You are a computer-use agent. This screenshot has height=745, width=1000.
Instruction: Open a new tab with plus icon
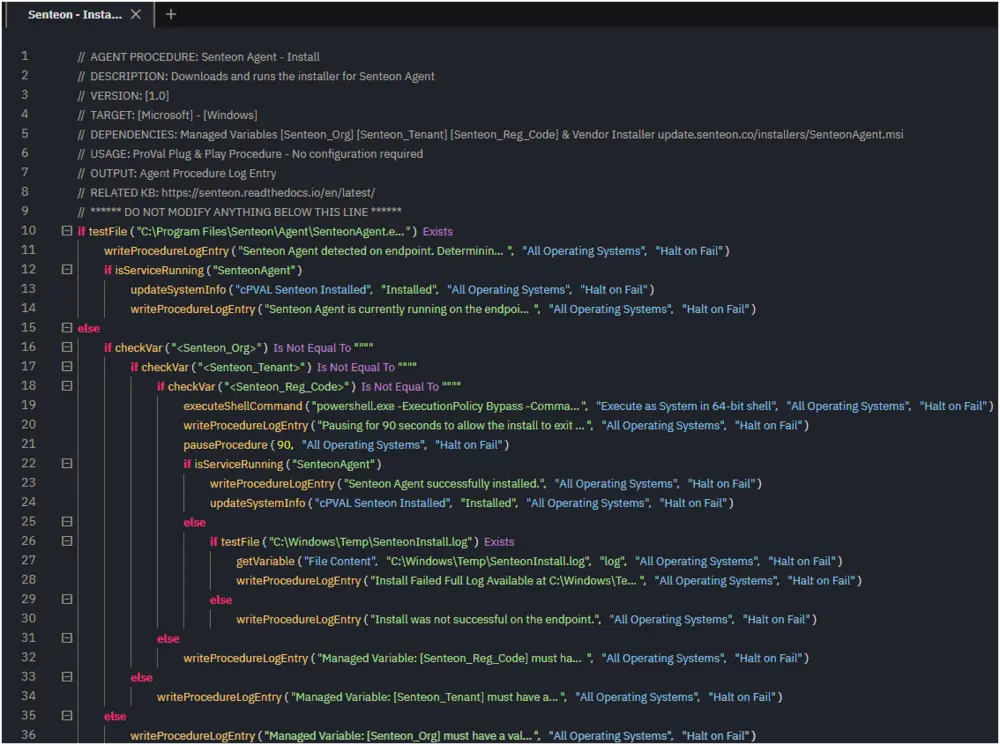[x=171, y=14]
